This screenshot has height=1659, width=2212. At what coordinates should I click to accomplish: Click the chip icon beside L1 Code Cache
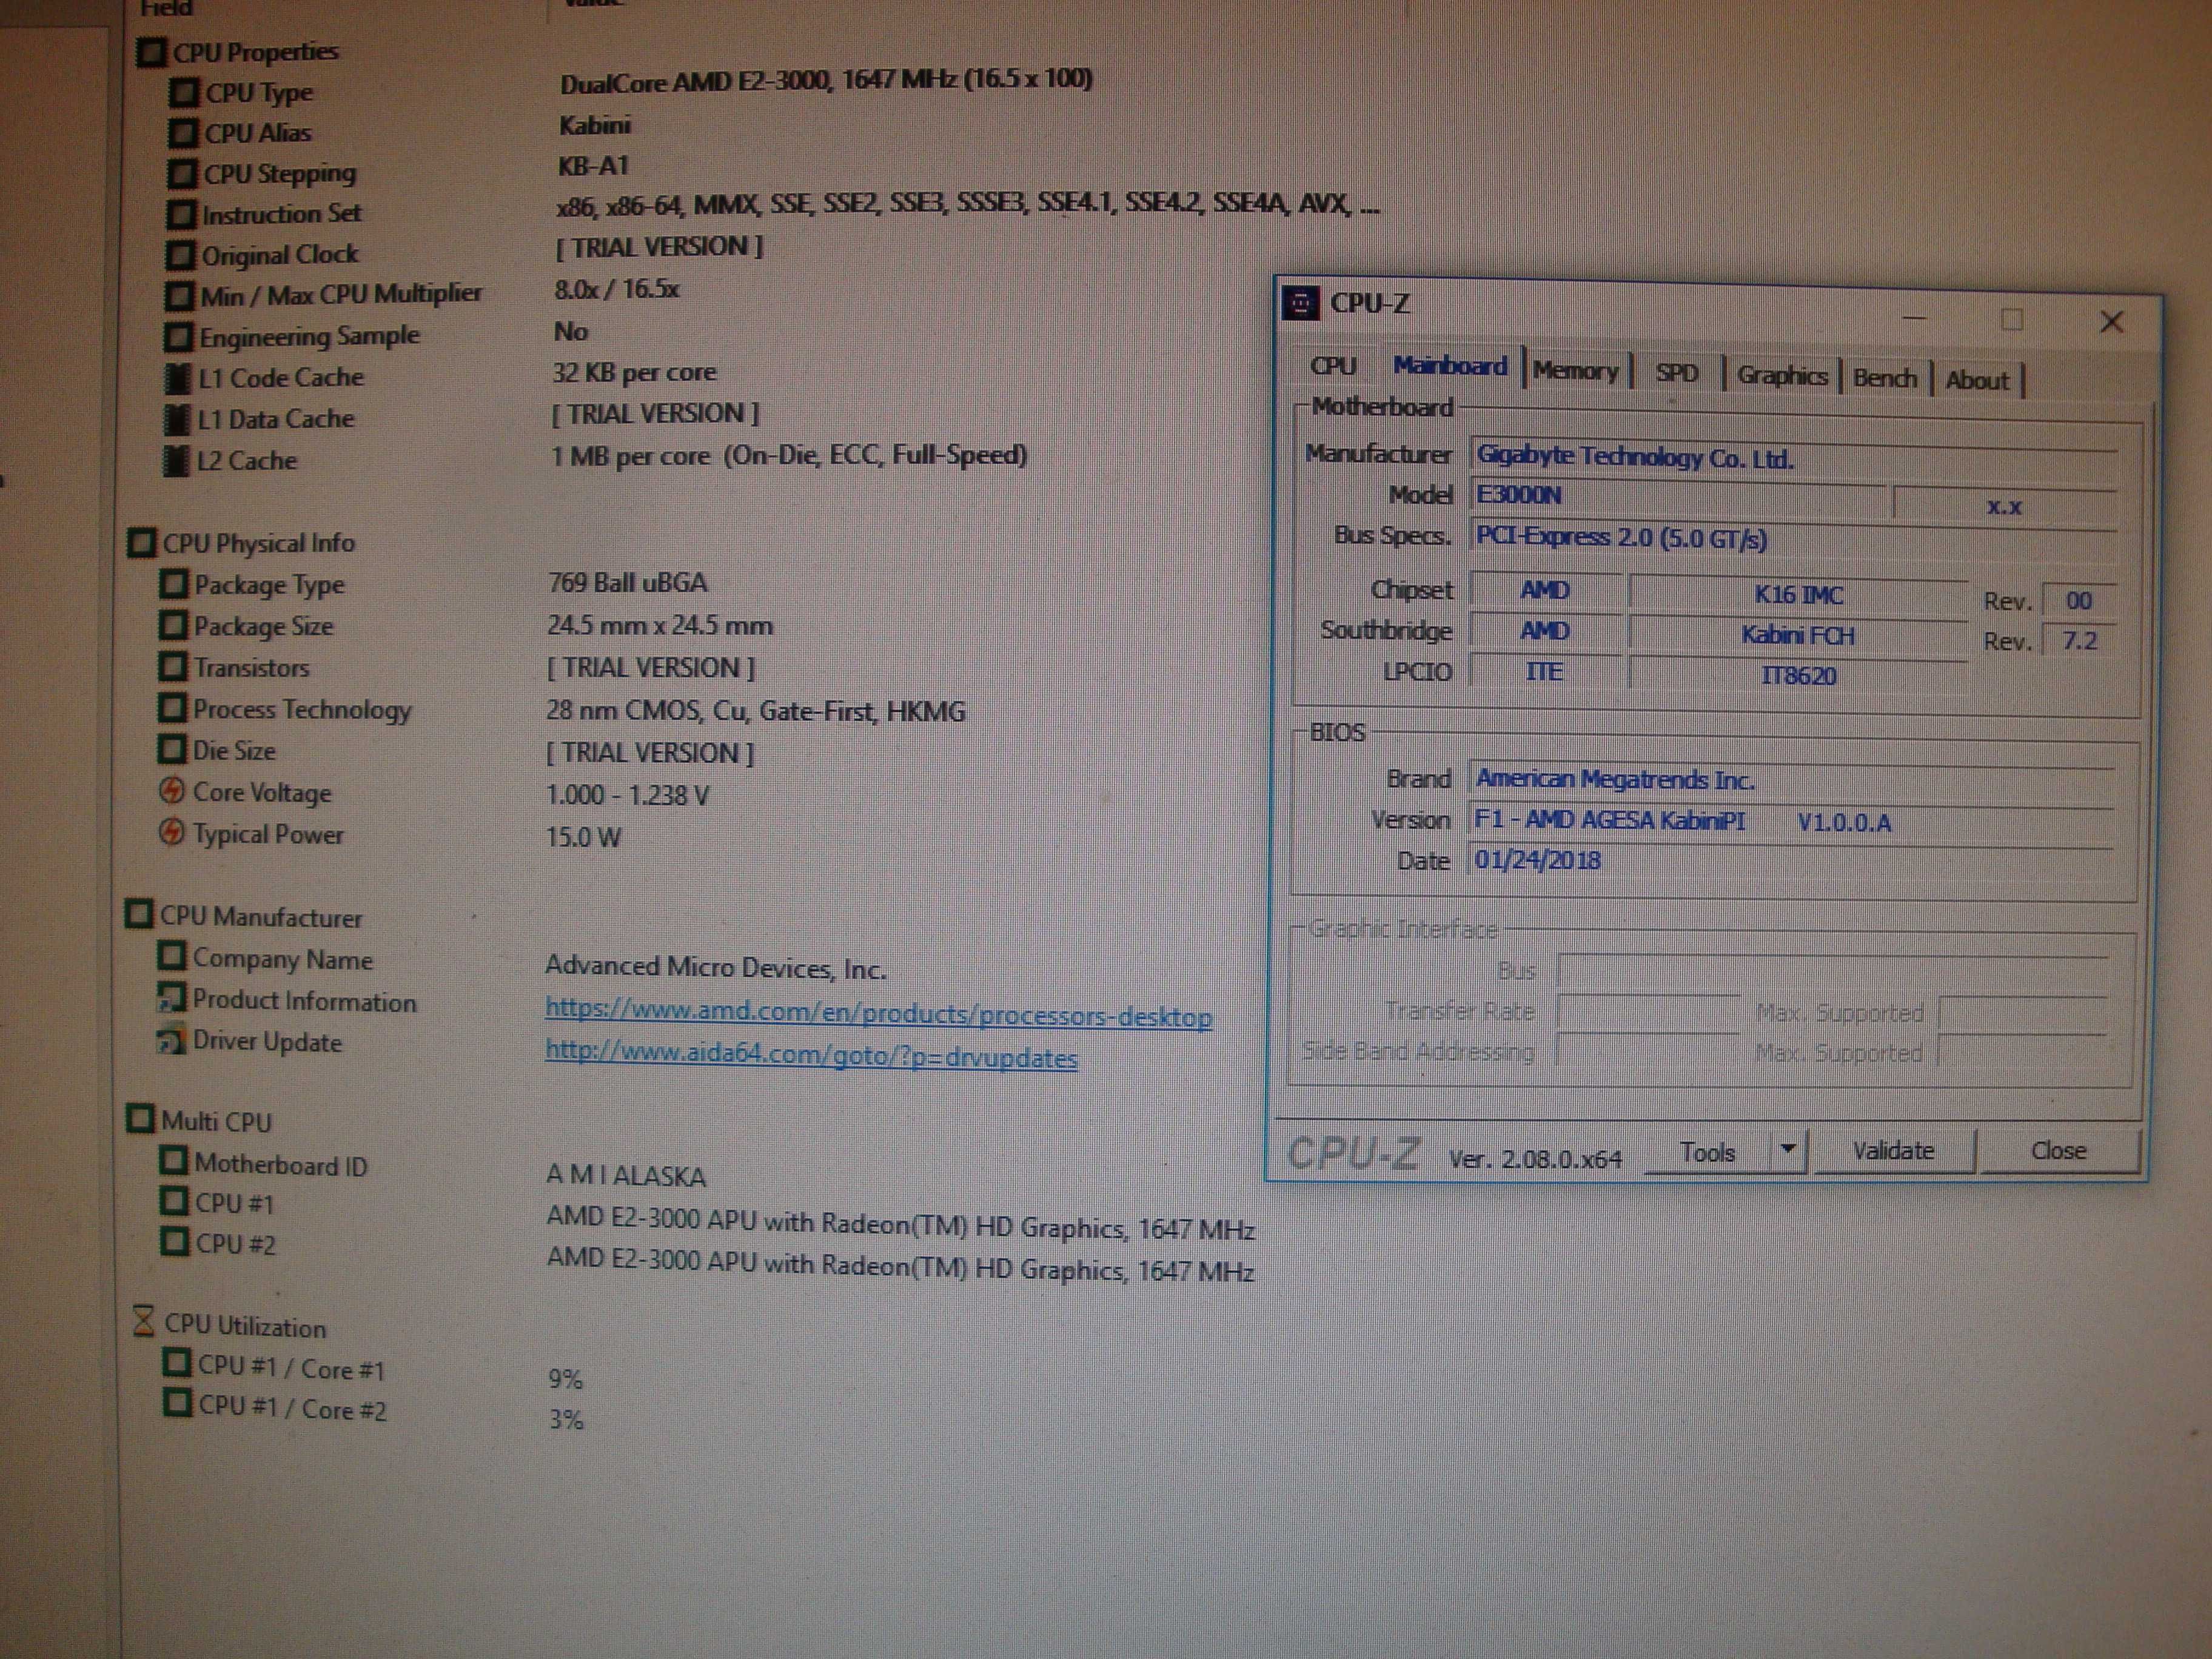coord(177,378)
